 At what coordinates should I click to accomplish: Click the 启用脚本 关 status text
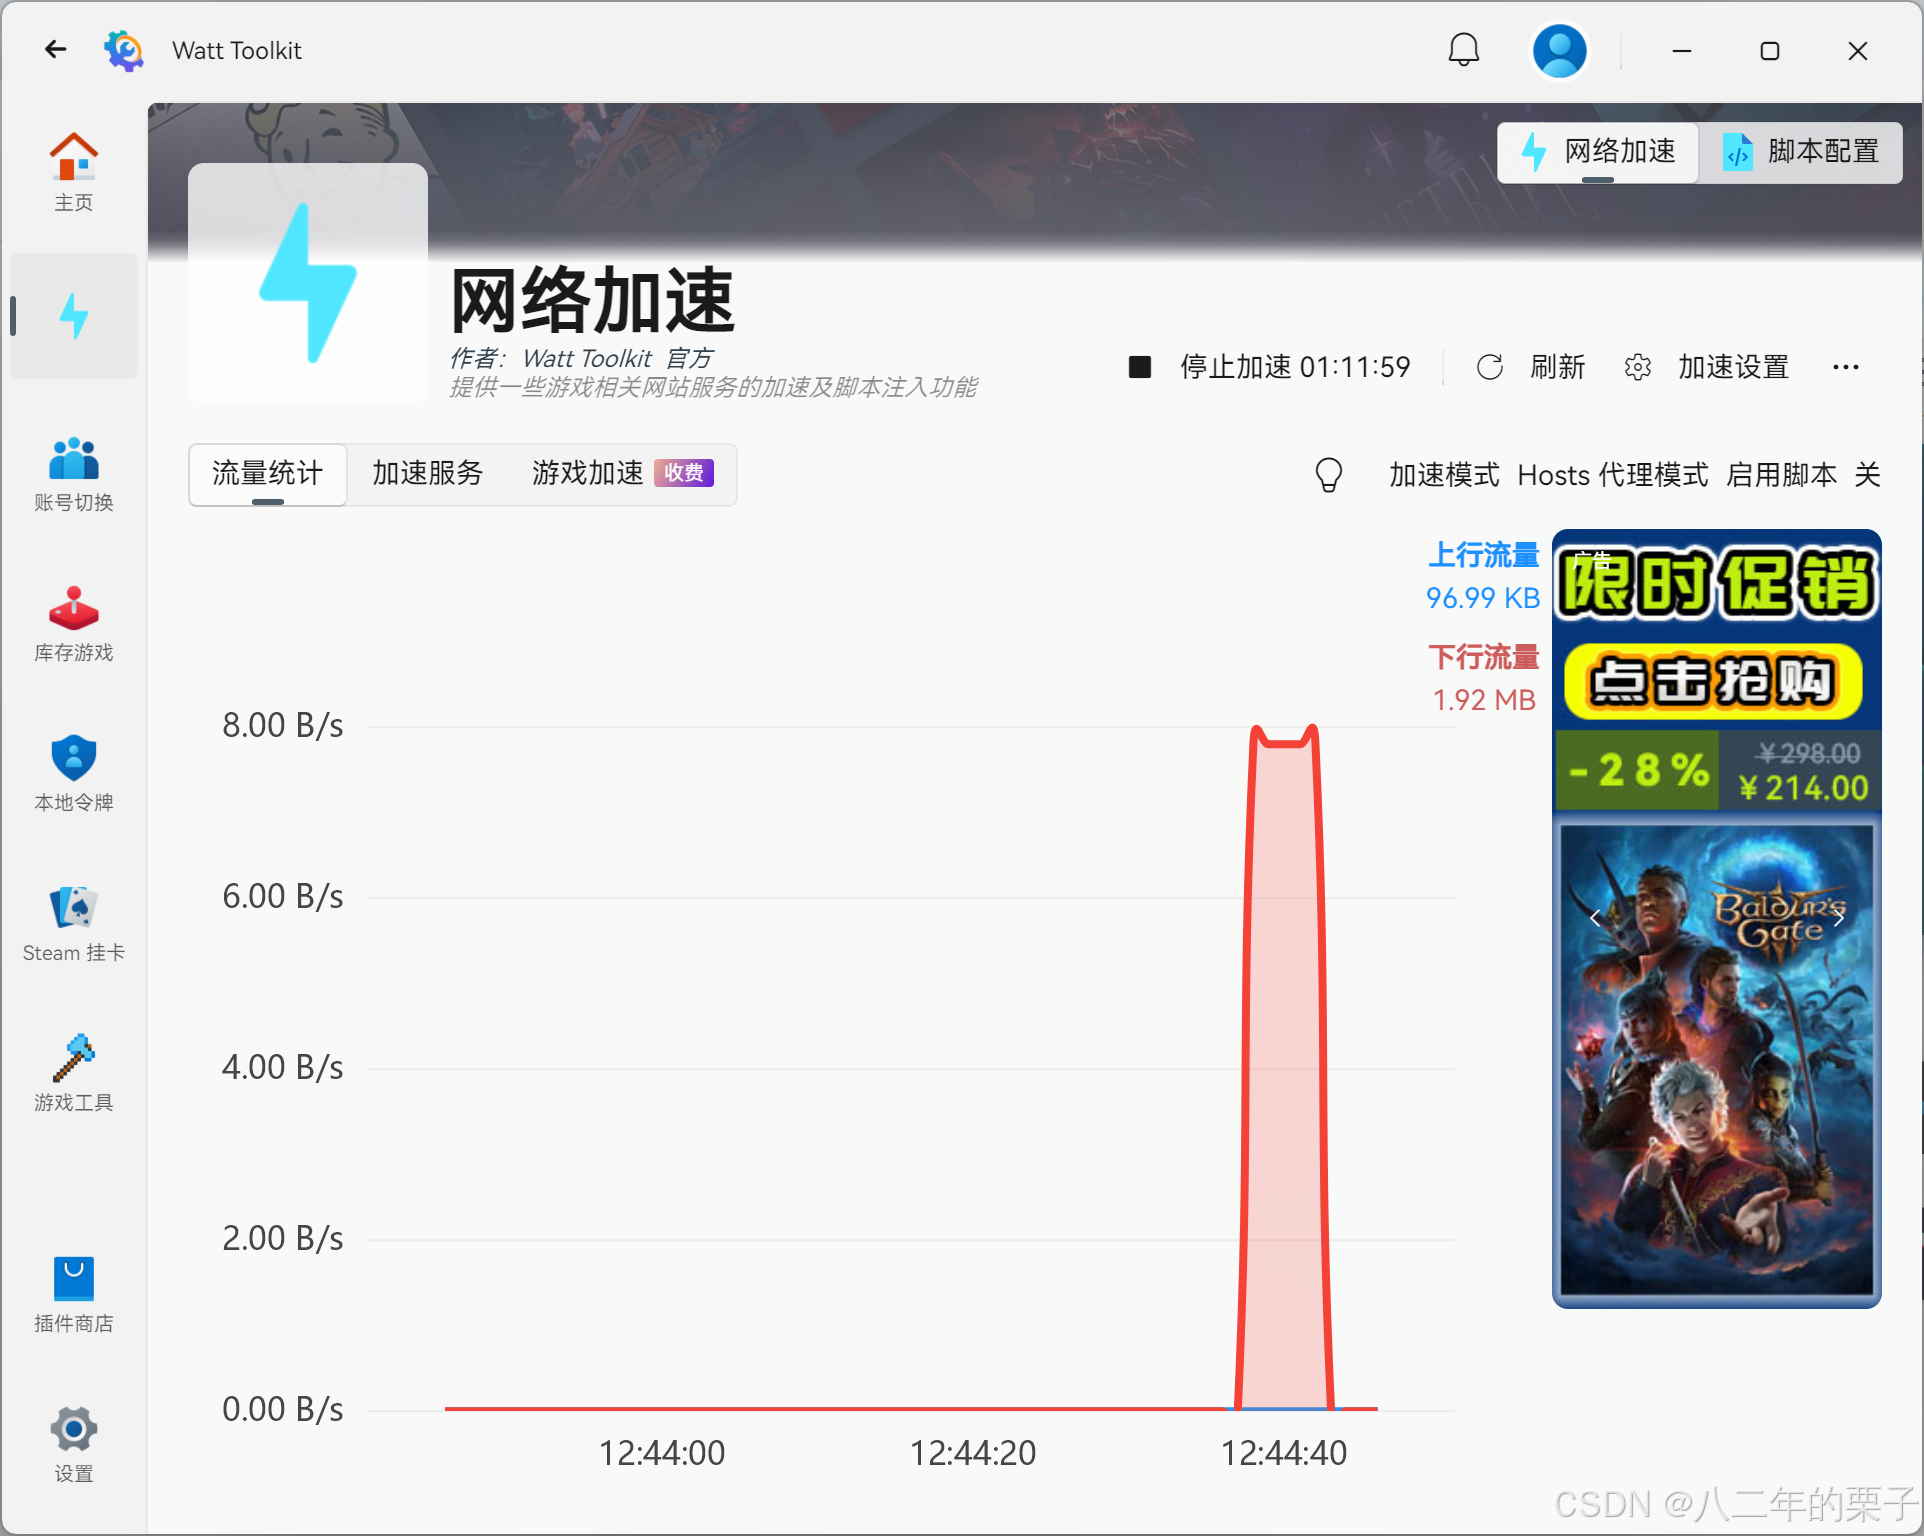[x=1803, y=475]
